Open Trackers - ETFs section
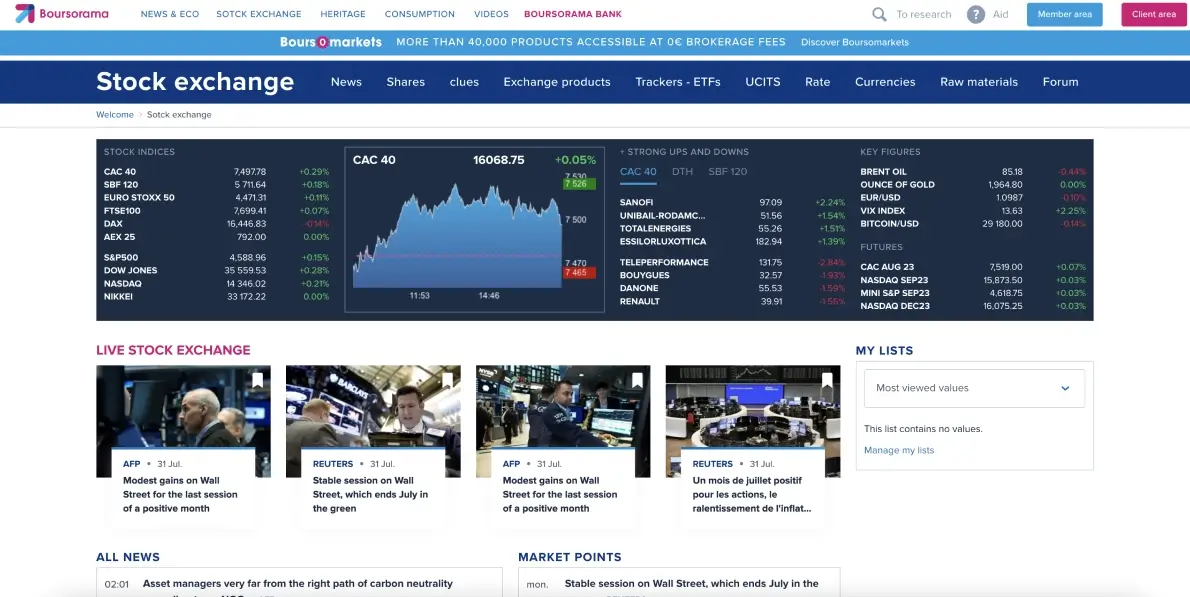Screen dimensions: 1190x597 [x=678, y=82]
